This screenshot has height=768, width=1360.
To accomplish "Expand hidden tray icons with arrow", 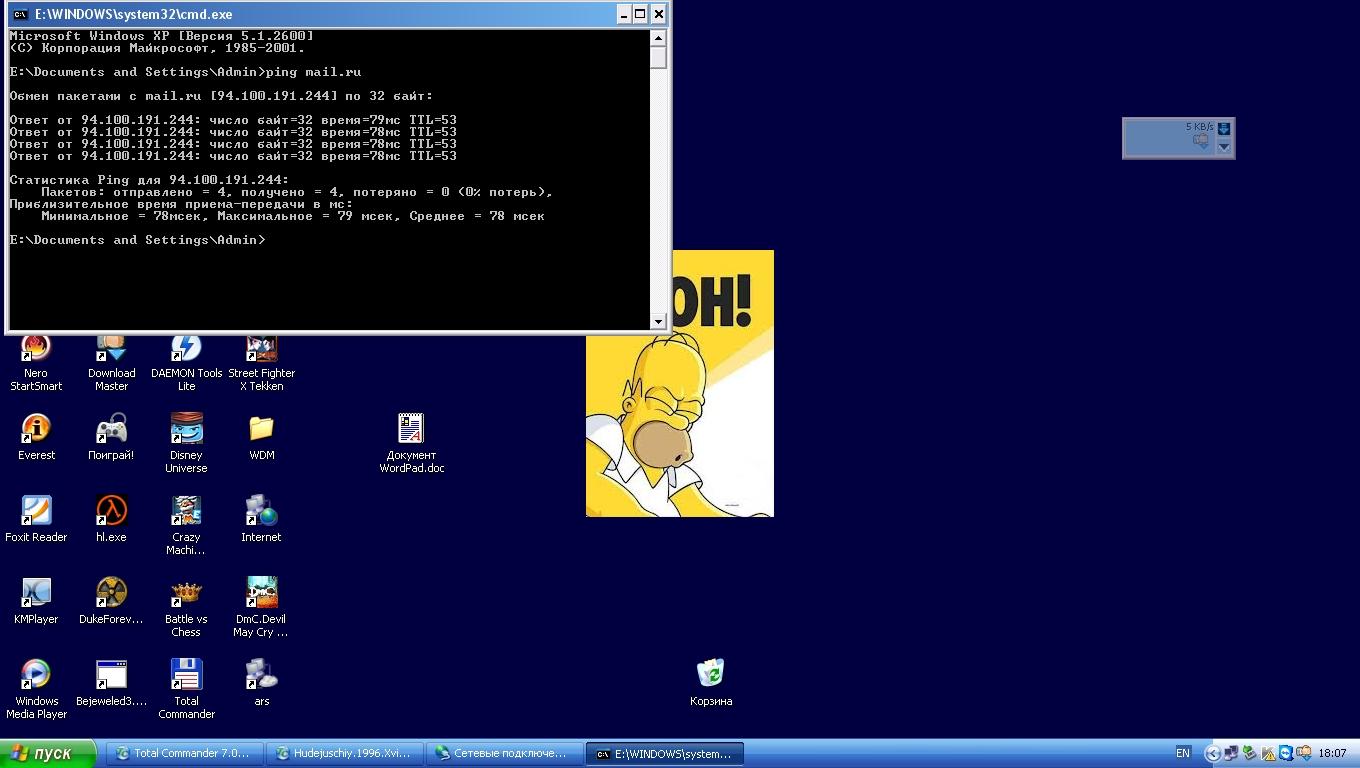I will [x=1213, y=753].
